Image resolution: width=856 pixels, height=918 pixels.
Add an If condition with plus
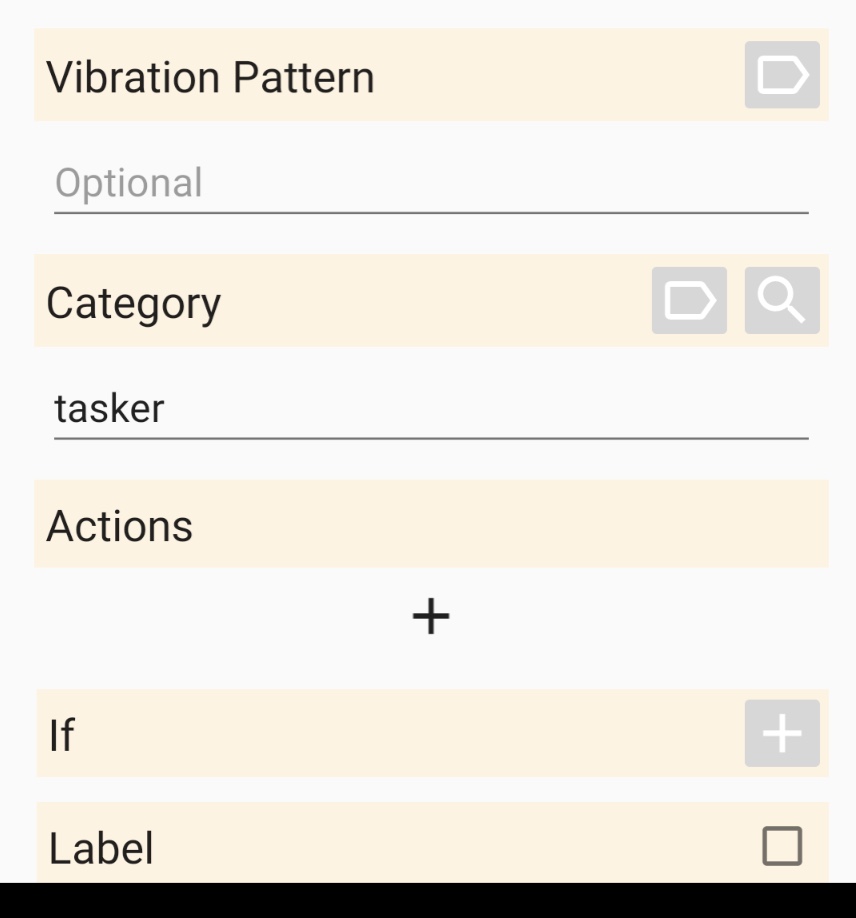coord(782,733)
